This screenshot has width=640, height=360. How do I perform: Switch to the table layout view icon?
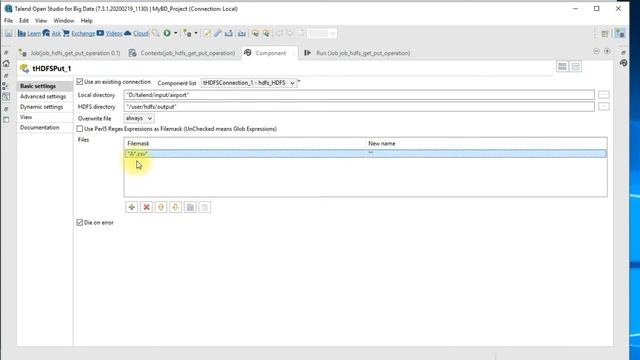click(x=562, y=67)
